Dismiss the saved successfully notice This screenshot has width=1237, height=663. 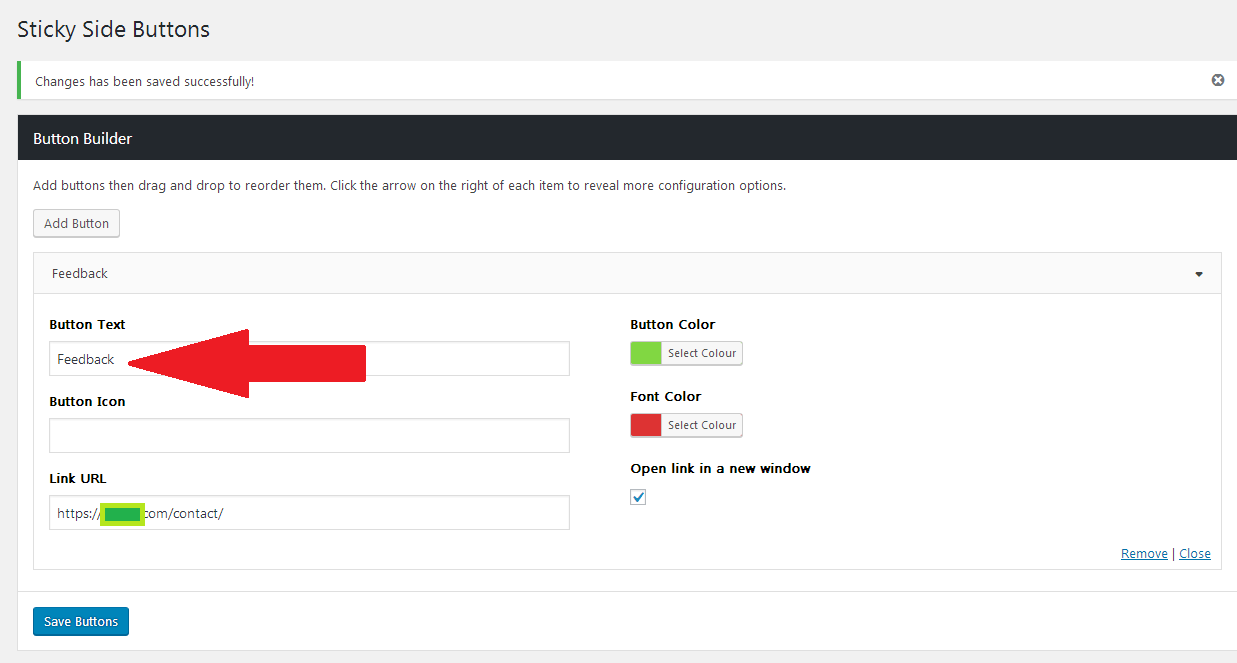pos(1217,80)
